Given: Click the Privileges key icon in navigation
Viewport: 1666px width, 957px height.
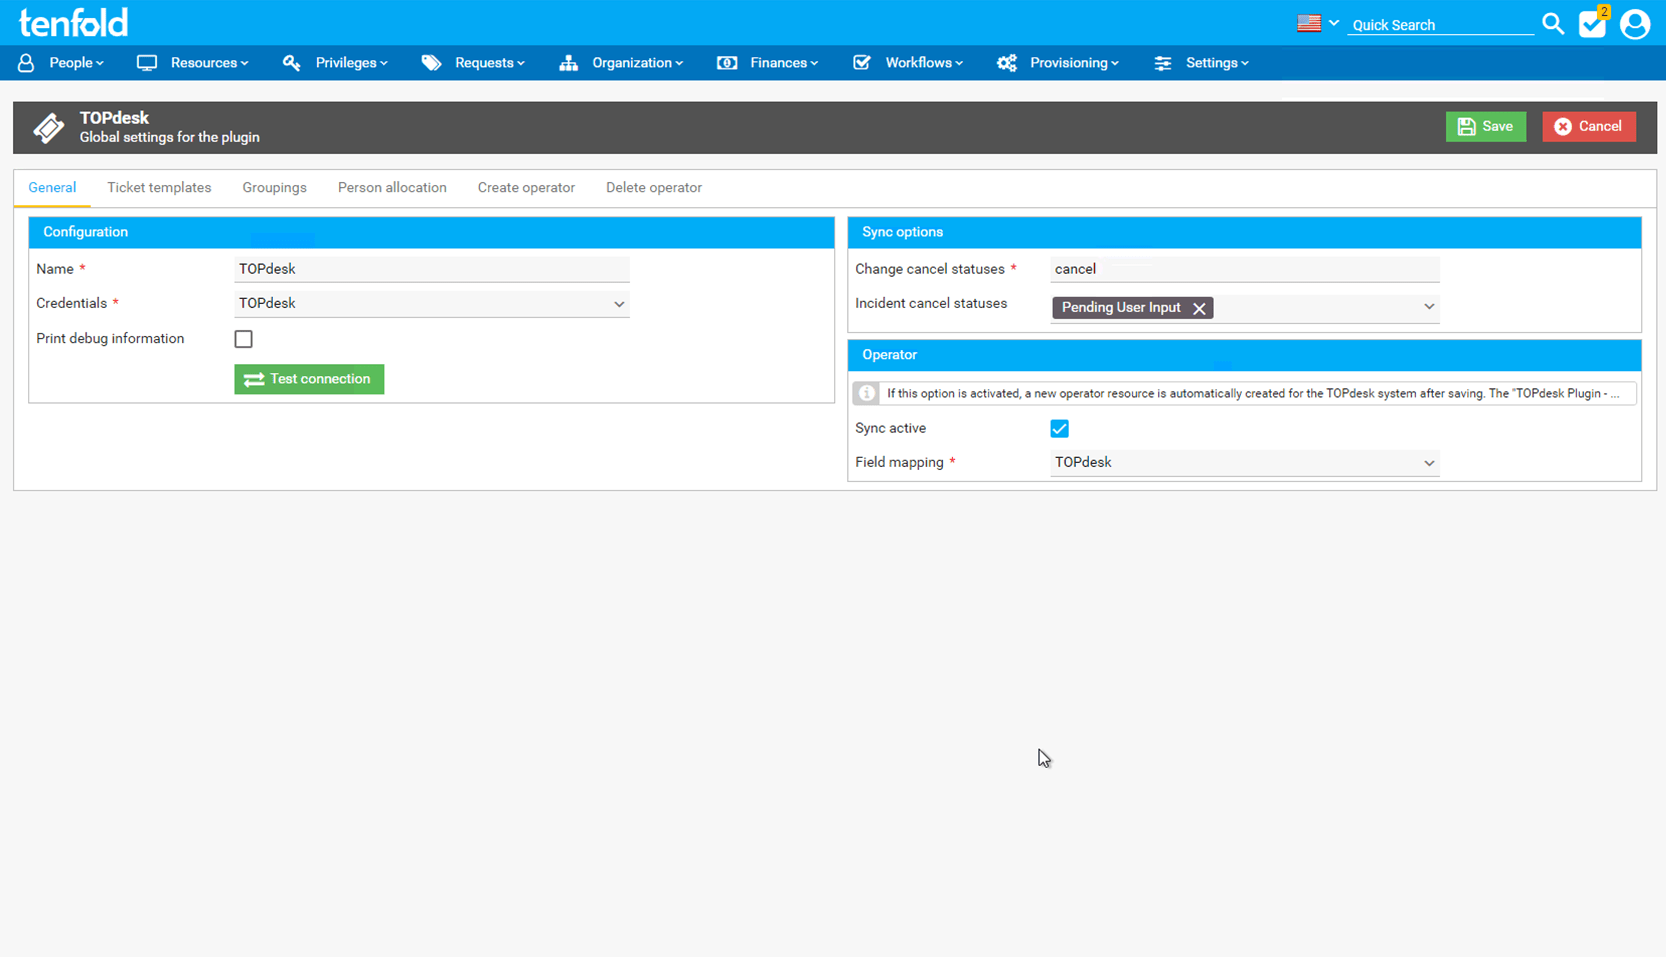Looking at the screenshot, I should click(x=291, y=62).
